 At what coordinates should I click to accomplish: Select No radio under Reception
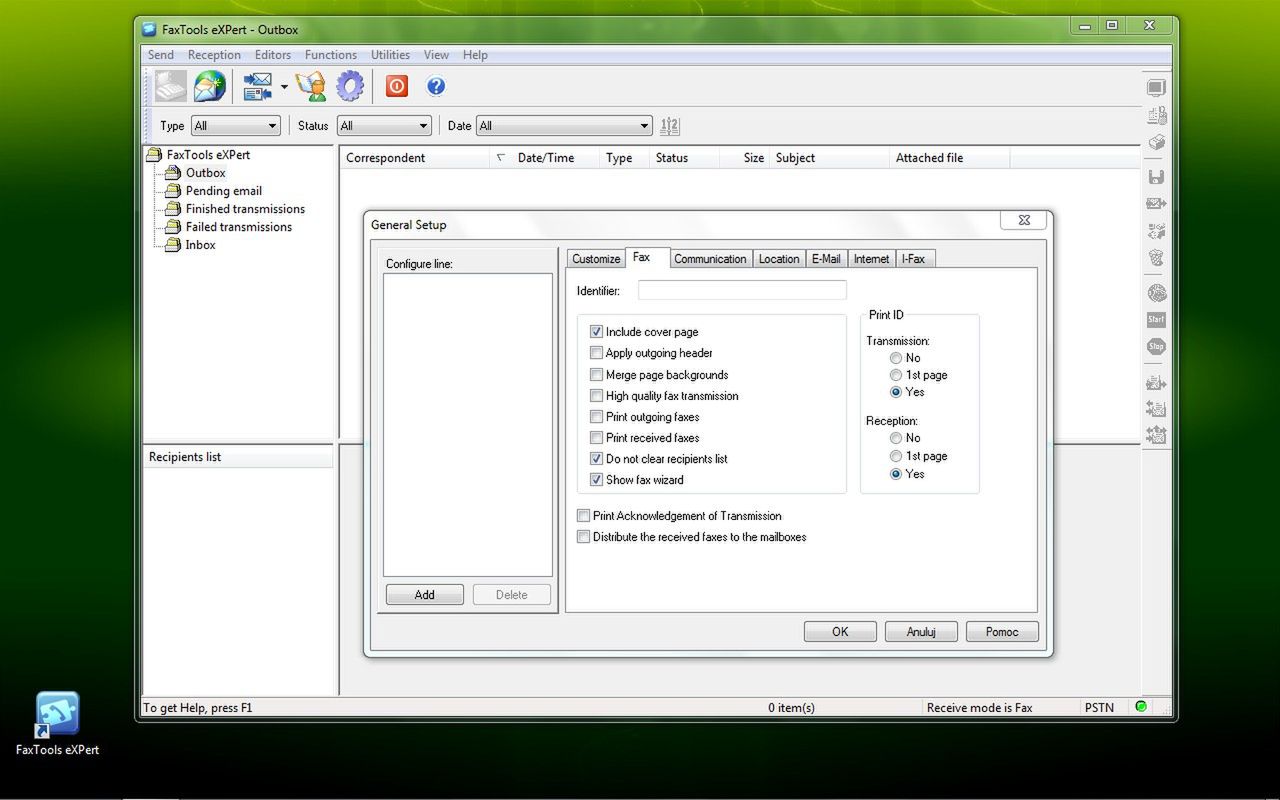[896, 438]
